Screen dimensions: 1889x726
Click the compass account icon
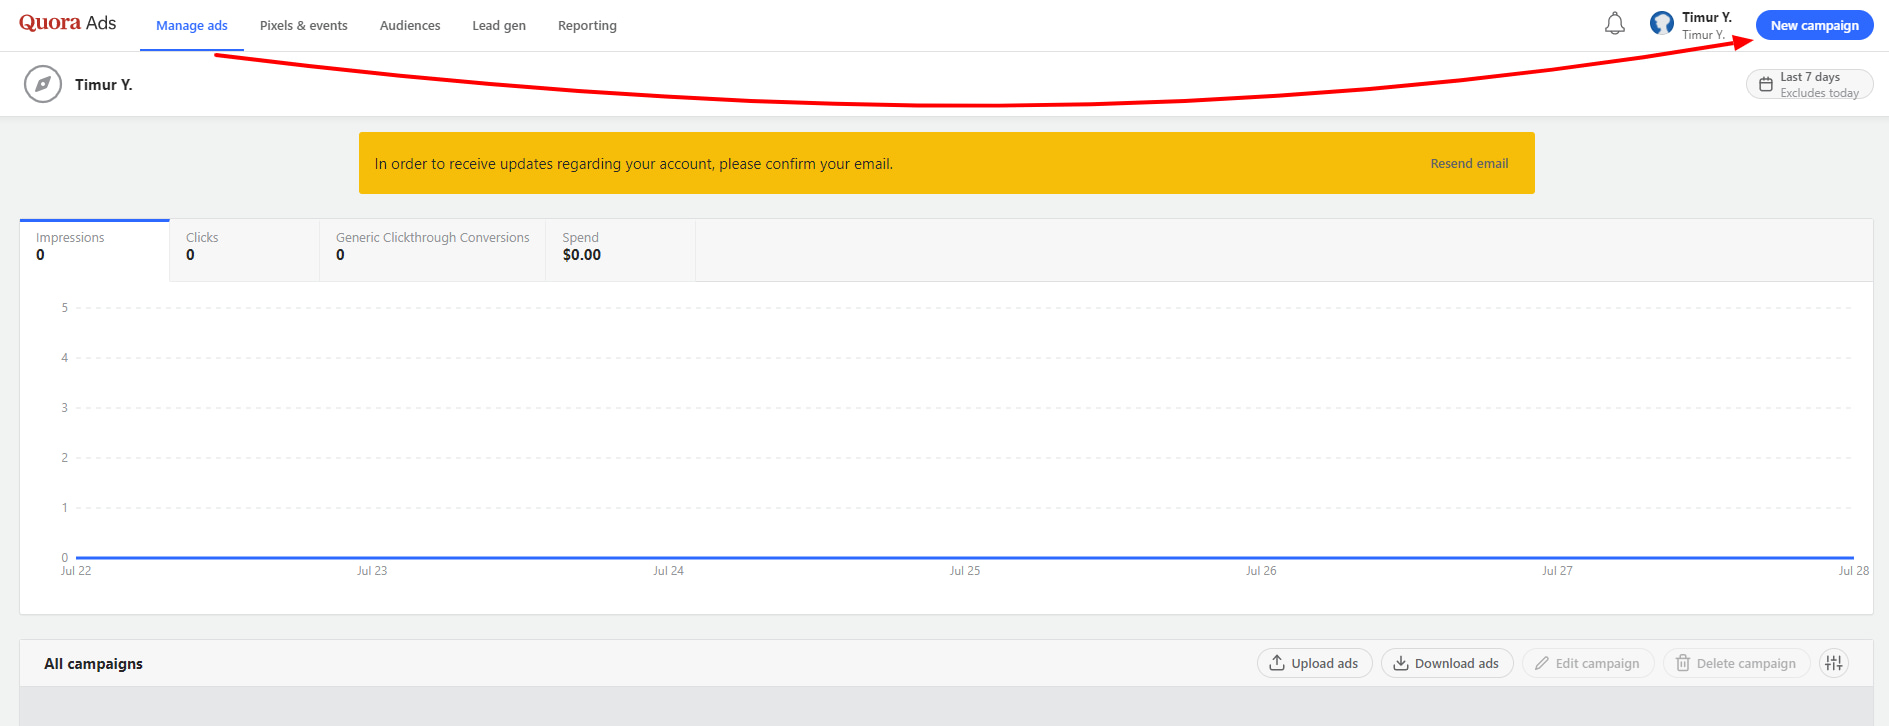tap(43, 85)
